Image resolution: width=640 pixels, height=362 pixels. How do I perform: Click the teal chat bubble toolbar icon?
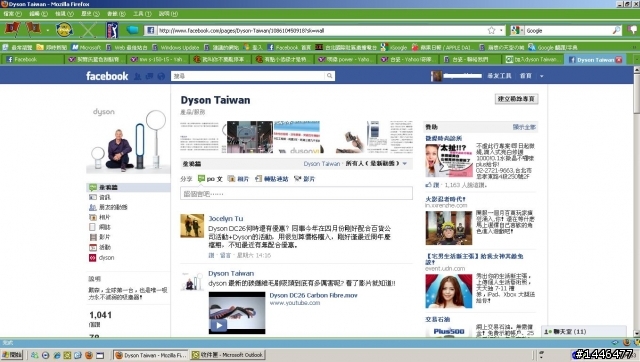point(133,30)
